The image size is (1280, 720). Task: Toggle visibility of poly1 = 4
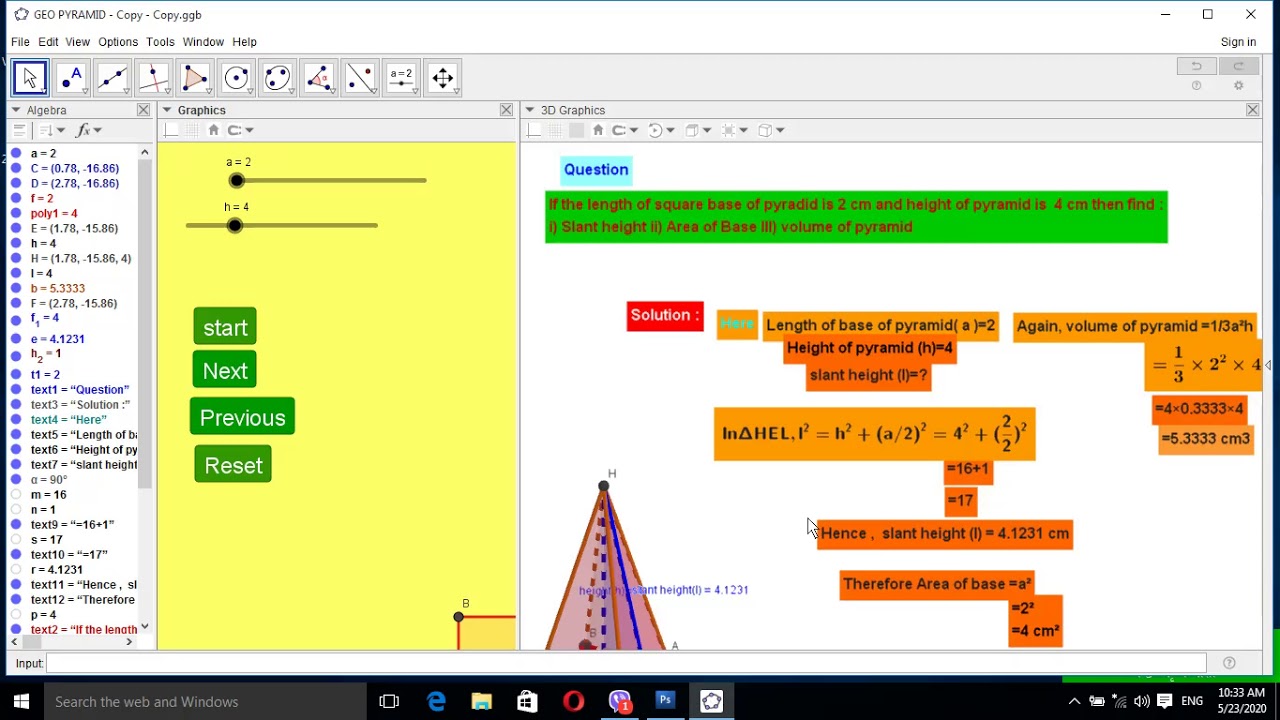[x=16, y=214]
